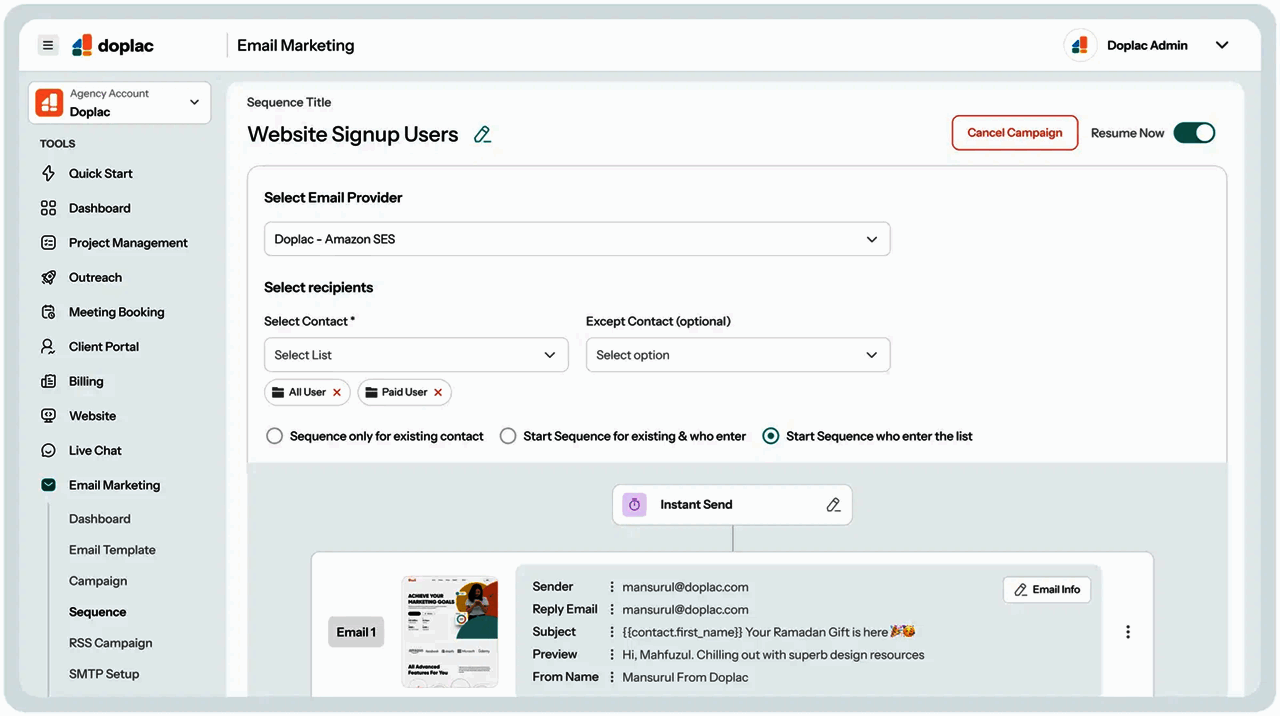1280x716 pixels.
Task: Click the Live Chat icon
Action: [x=48, y=451]
